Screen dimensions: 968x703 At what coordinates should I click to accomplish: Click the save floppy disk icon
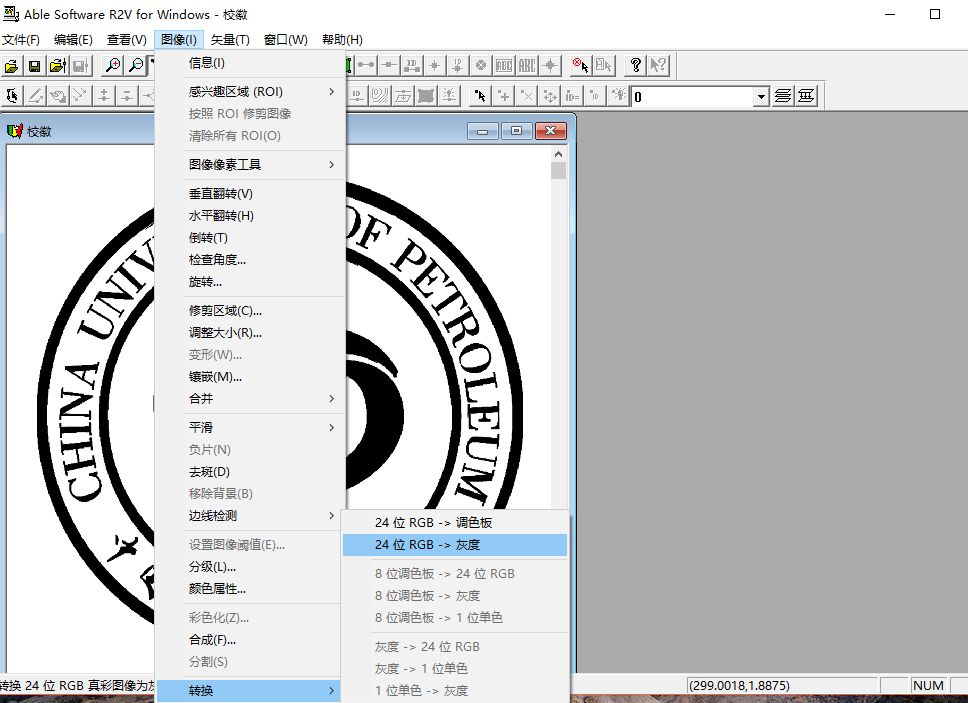click(35, 65)
